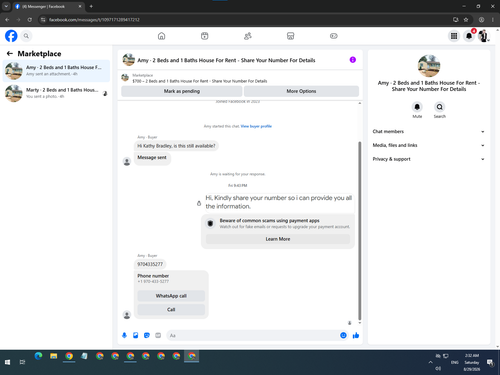Click the Kindly share your number message
The height and width of the screenshot is (375, 500).
[x=279, y=202]
